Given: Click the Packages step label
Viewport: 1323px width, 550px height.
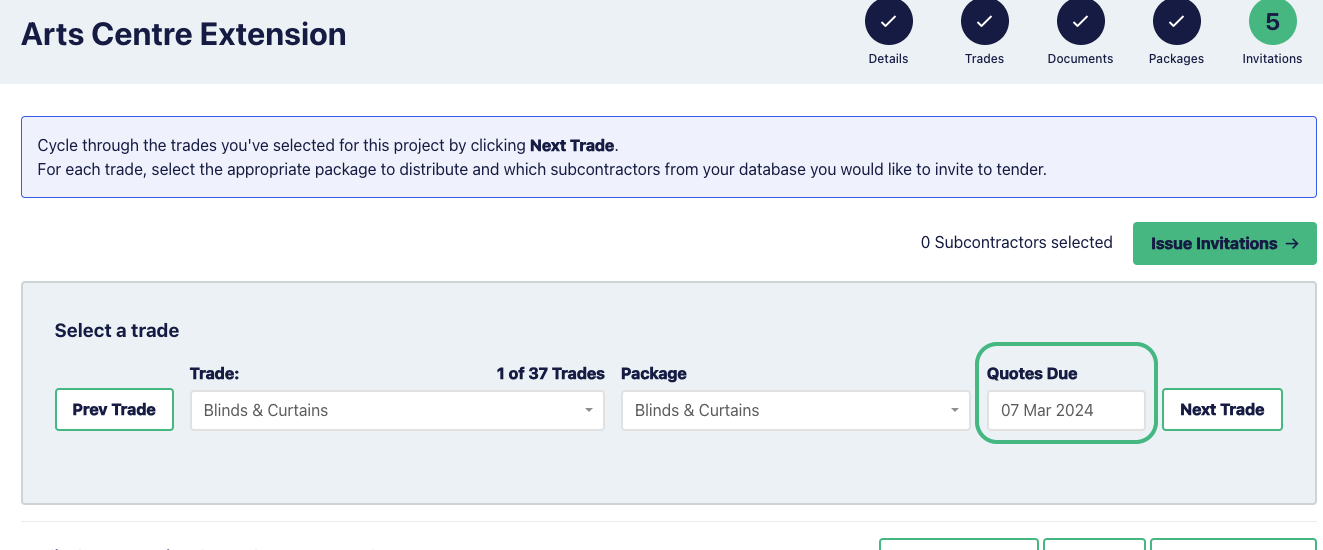Looking at the screenshot, I should click(x=1176, y=59).
